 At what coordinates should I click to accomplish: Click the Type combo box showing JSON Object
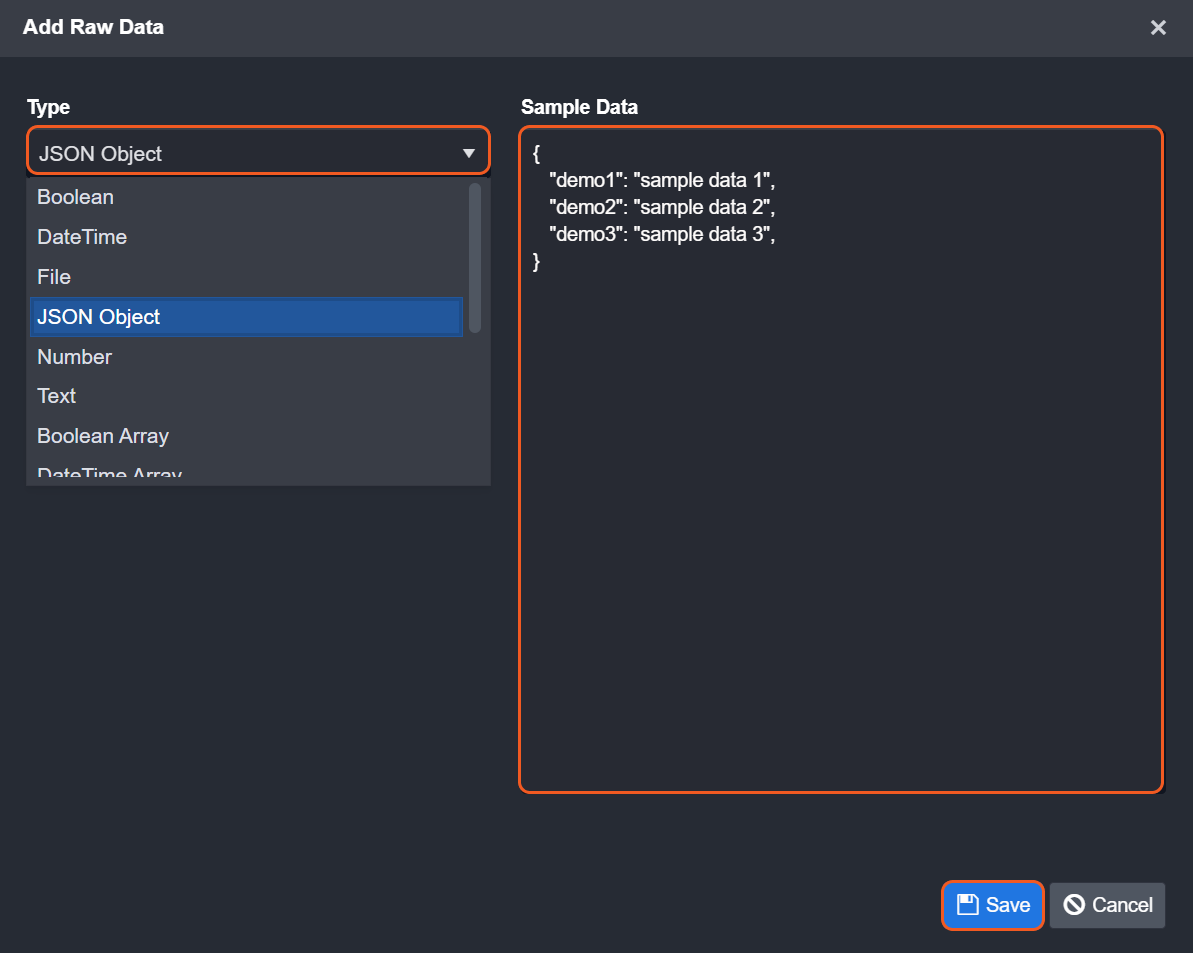tap(240, 153)
